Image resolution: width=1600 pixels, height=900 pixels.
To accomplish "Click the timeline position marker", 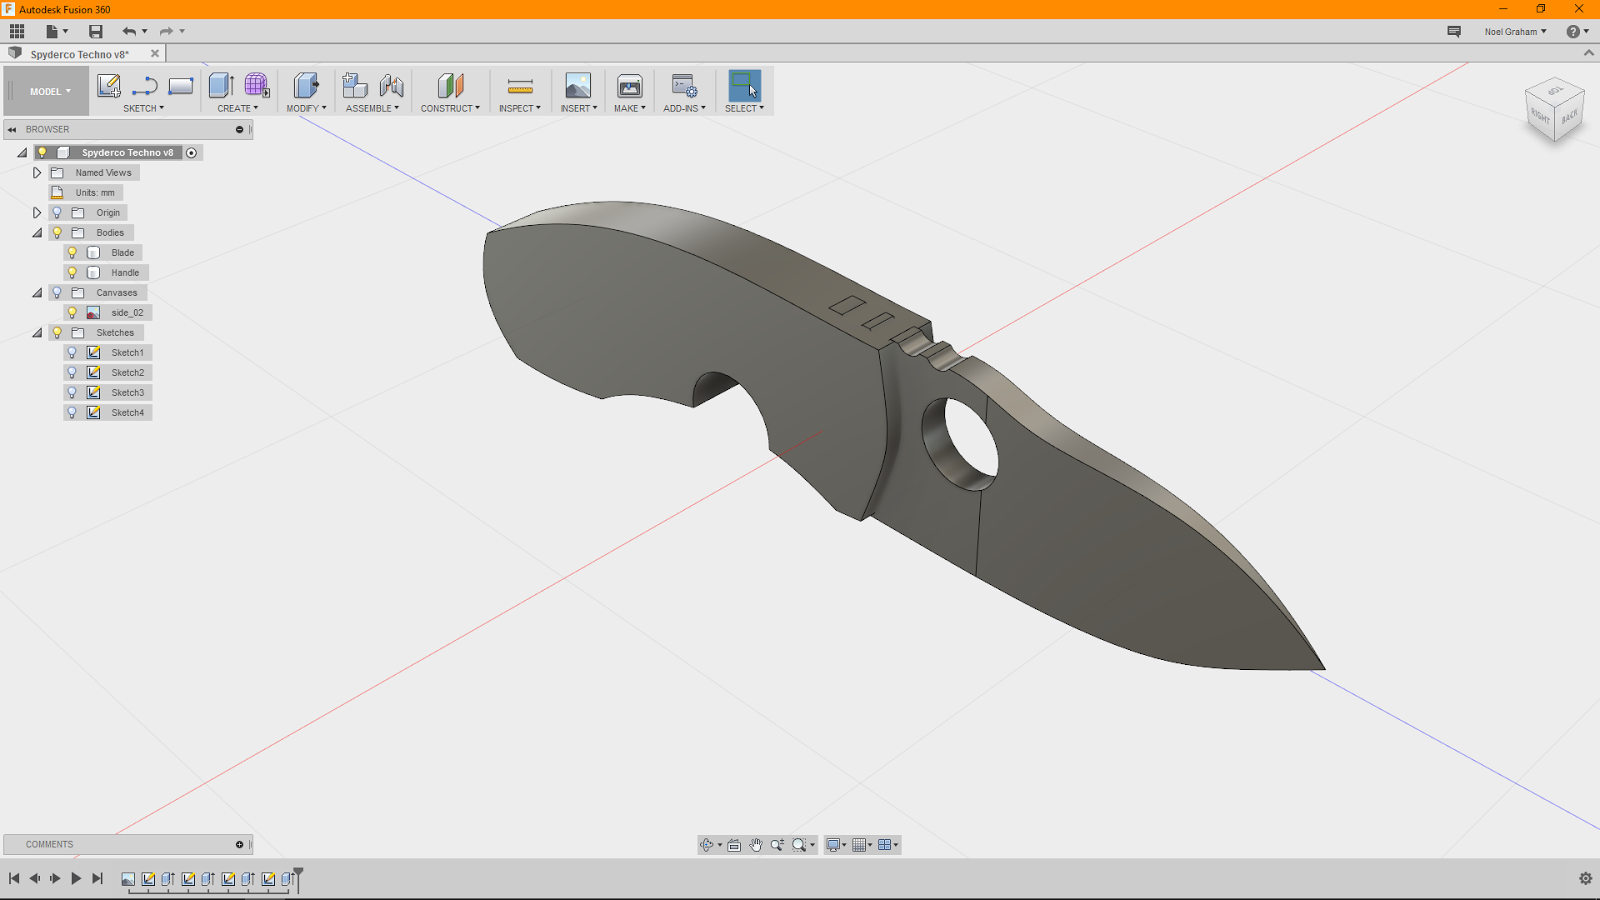I will click(298, 878).
